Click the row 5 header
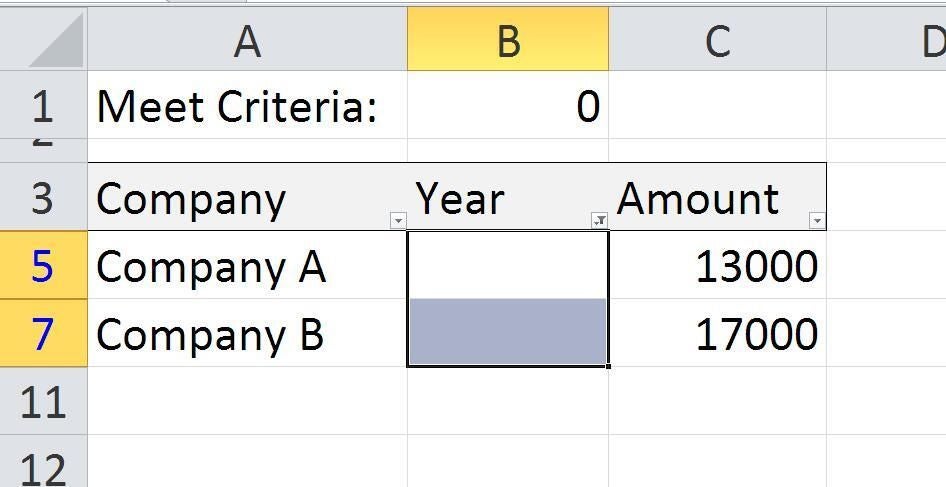Viewport: 946px width, 487px height. (43, 266)
